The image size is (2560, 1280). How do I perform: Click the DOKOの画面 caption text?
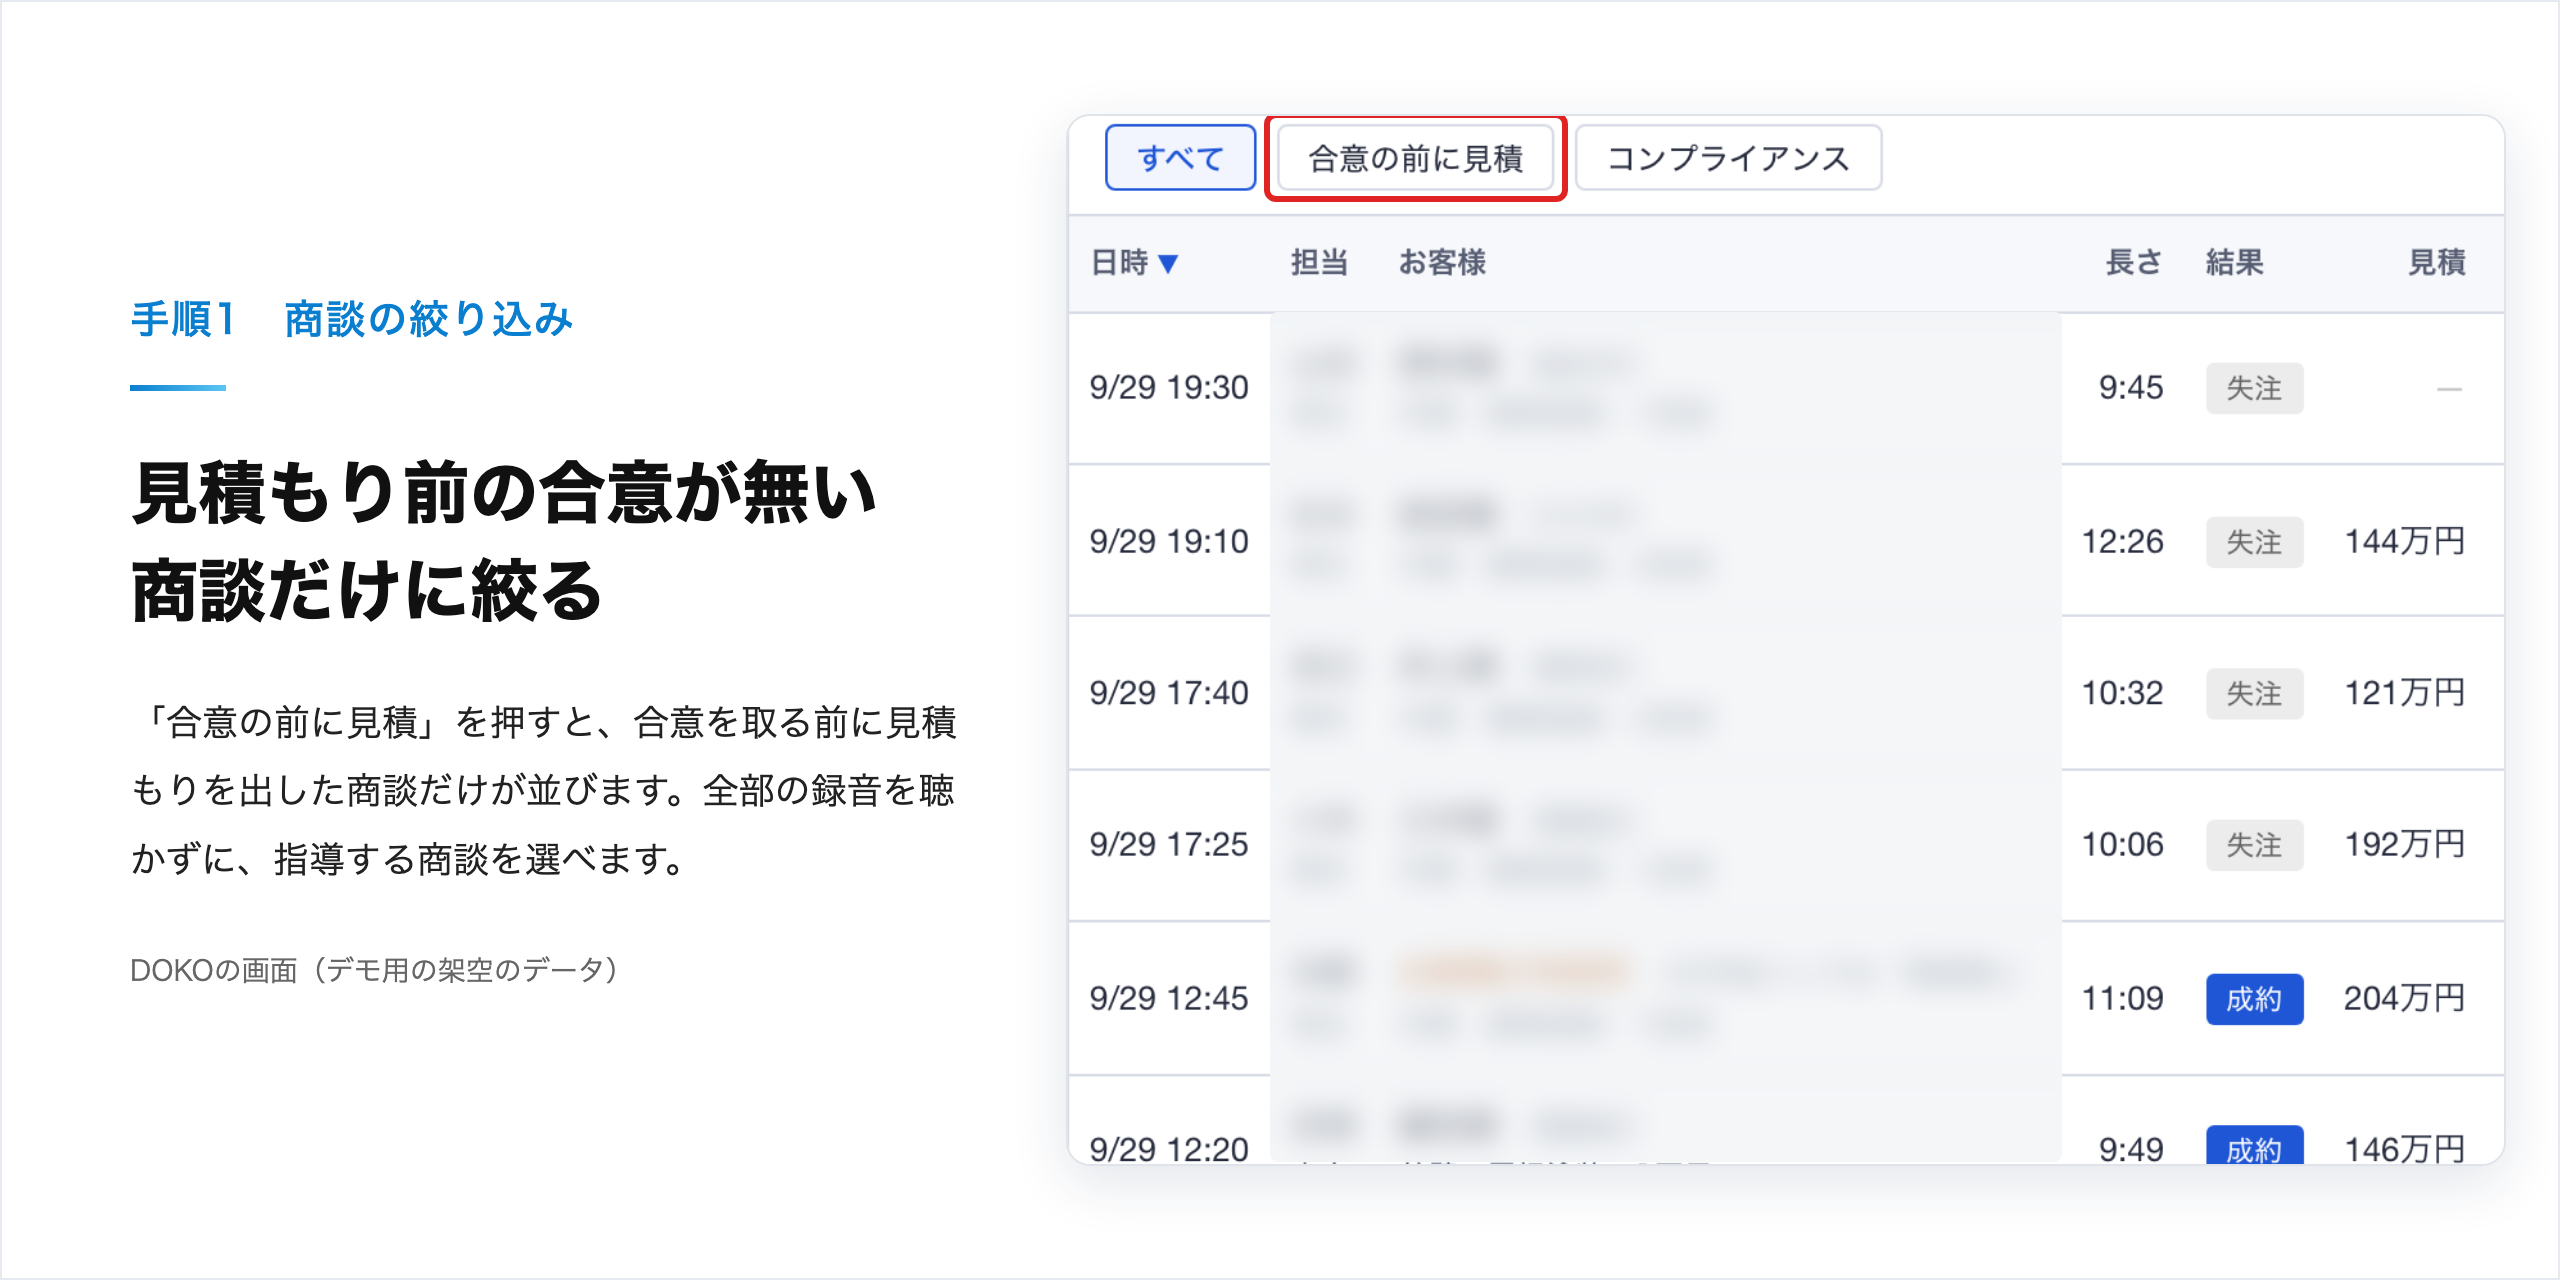pyautogui.click(x=375, y=970)
